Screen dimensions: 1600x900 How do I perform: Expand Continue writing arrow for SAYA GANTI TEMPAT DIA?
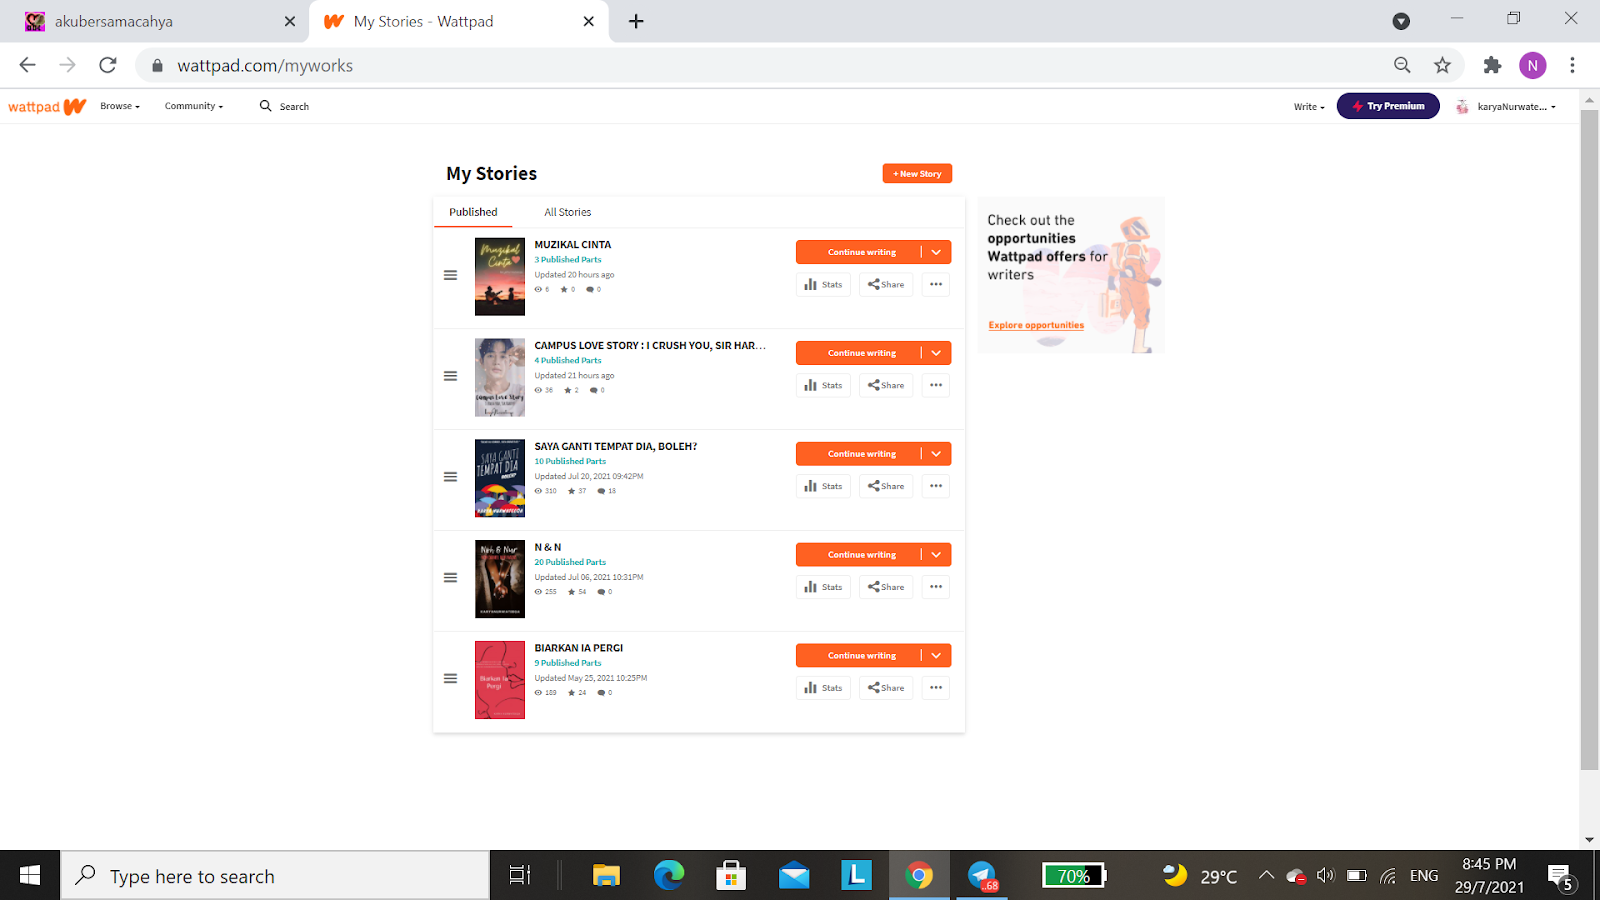pos(937,454)
